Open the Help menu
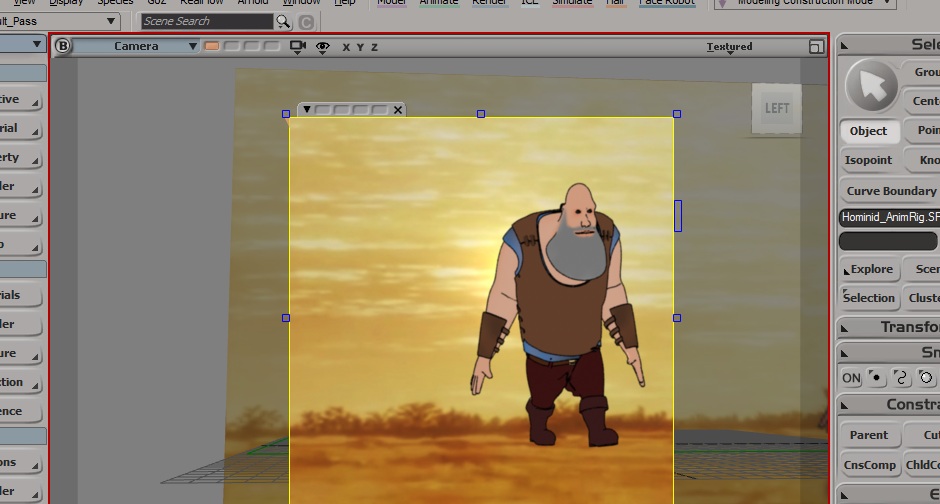The height and width of the screenshot is (504, 940). (345, 2)
